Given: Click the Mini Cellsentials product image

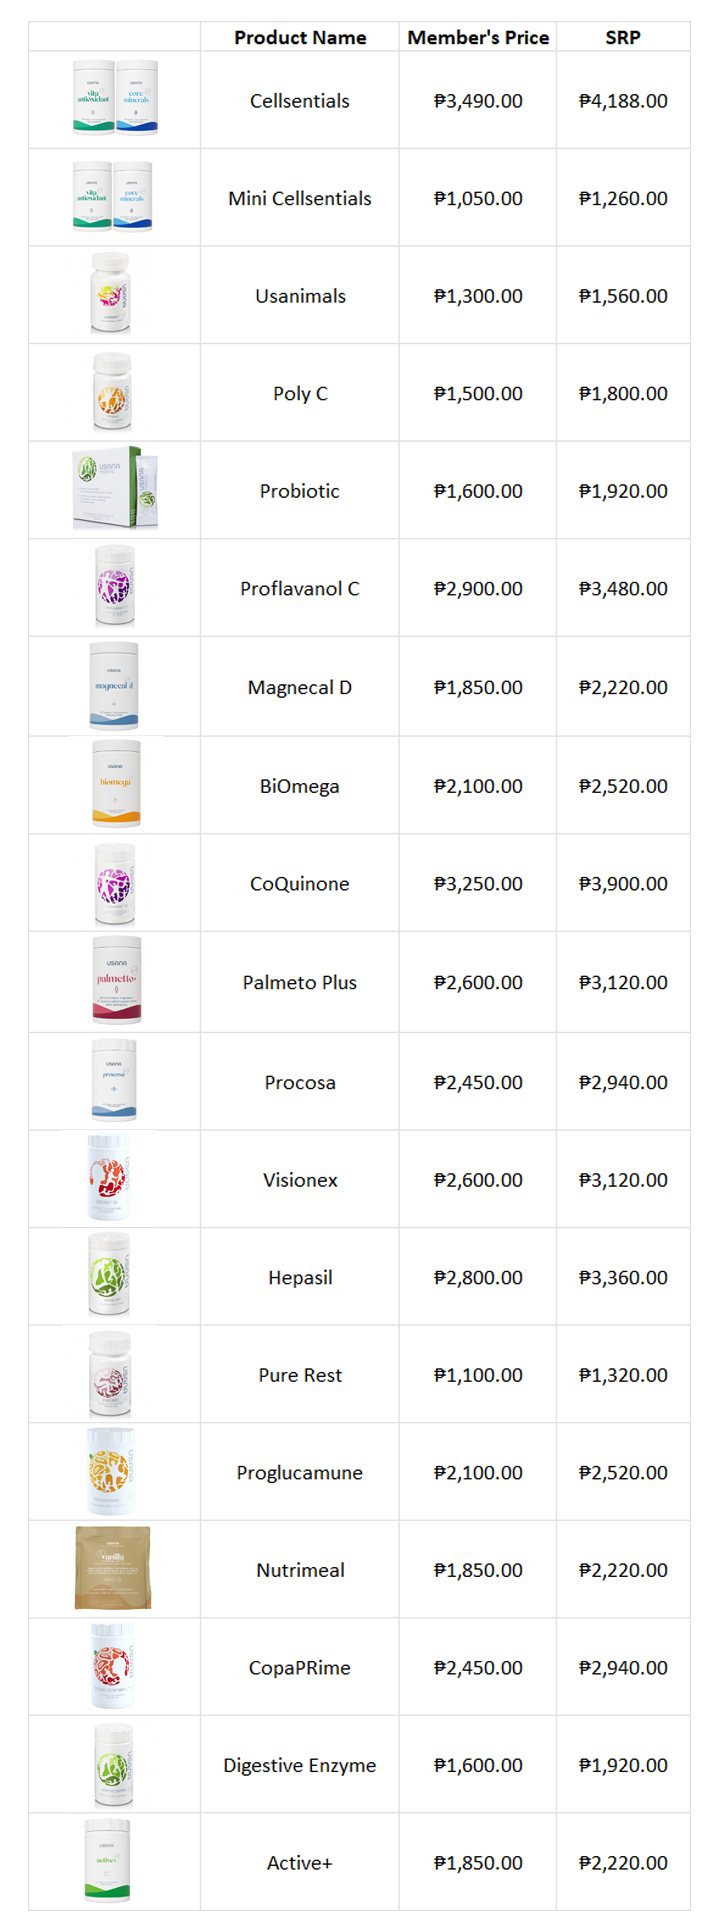Looking at the screenshot, I should click(x=113, y=197).
